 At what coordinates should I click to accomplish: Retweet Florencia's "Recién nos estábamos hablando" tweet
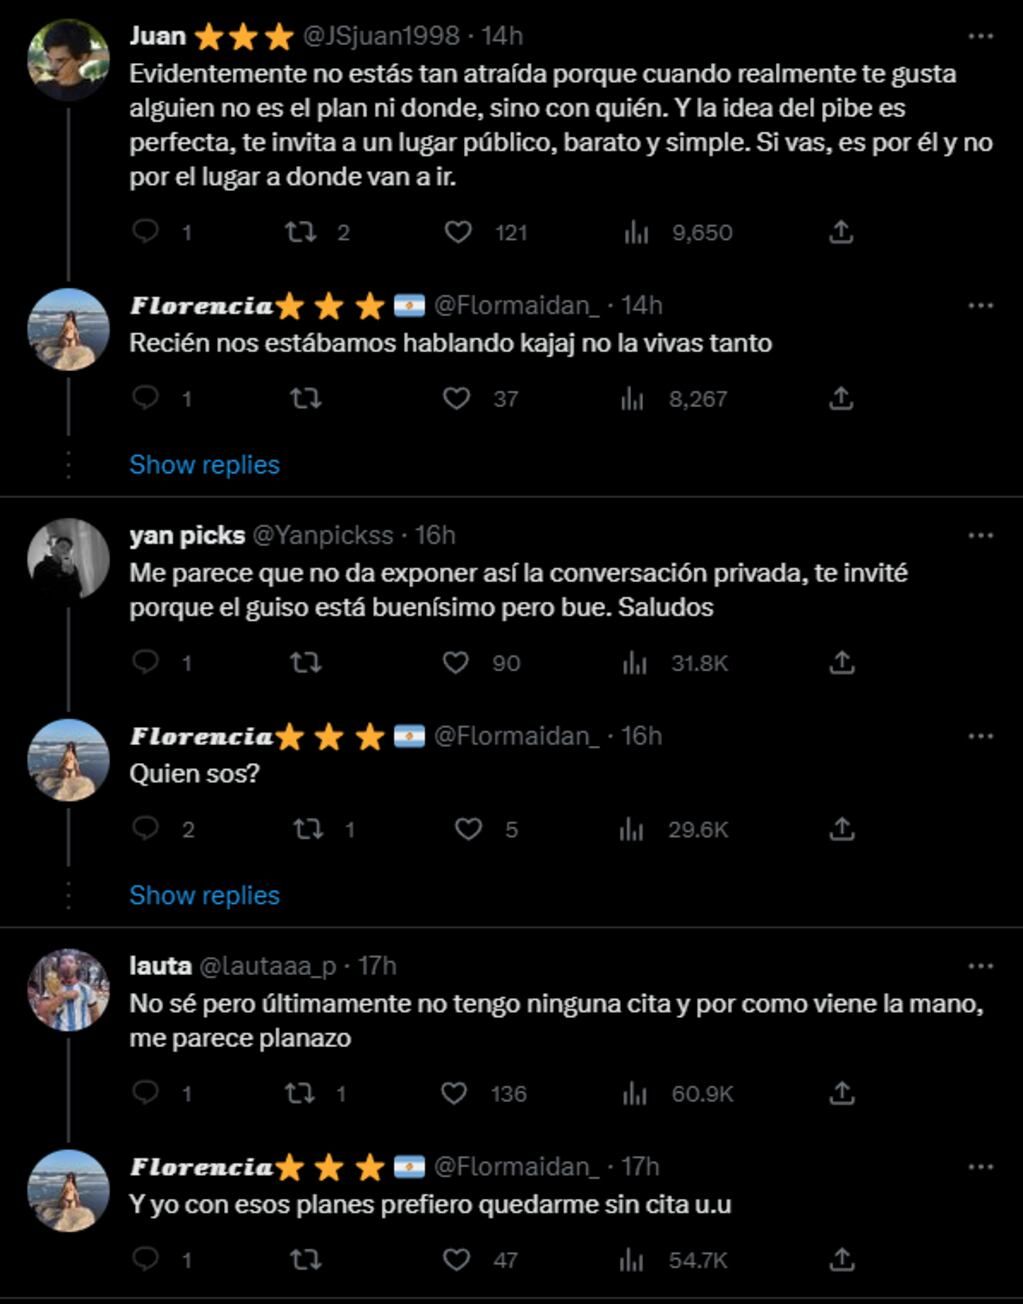click(x=308, y=397)
